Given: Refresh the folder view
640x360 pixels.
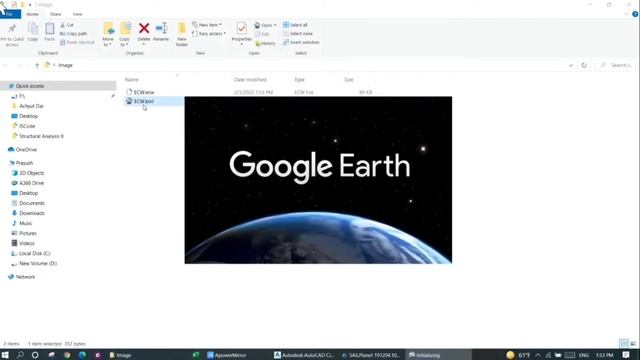Looking at the screenshot, I should coord(584,65).
